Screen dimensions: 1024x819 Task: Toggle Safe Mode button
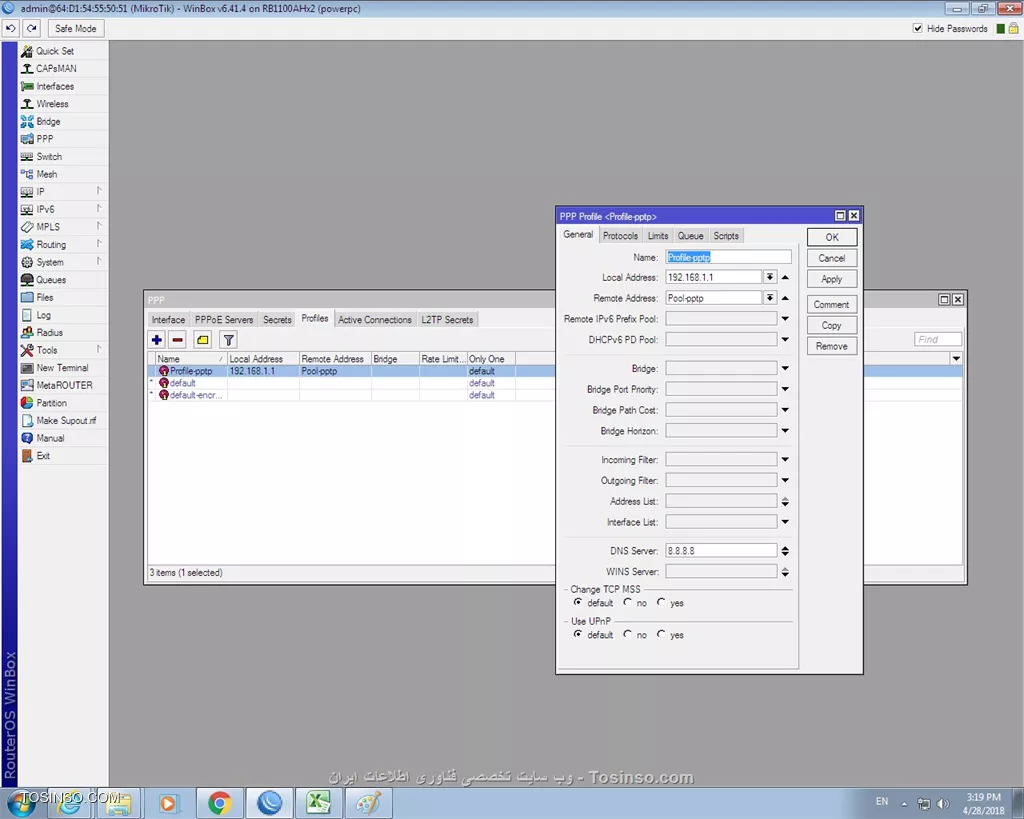click(x=76, y=29)
